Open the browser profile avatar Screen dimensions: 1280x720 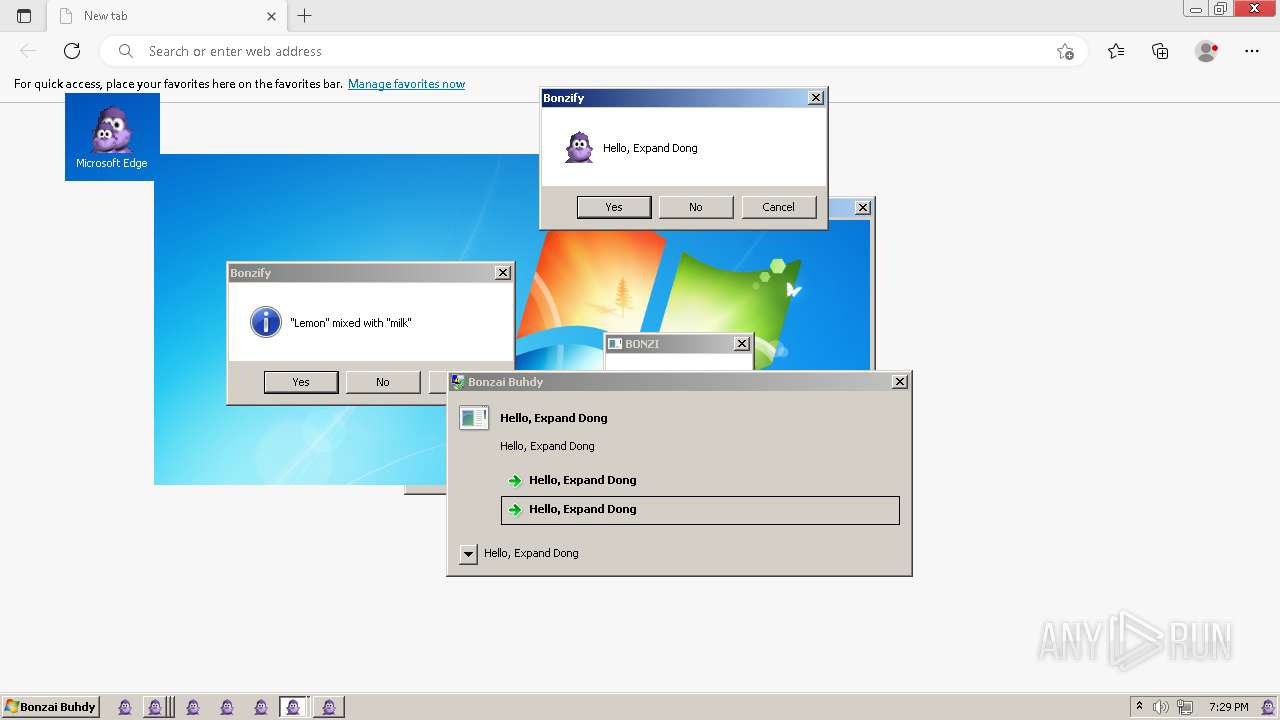coord(1207,51)
